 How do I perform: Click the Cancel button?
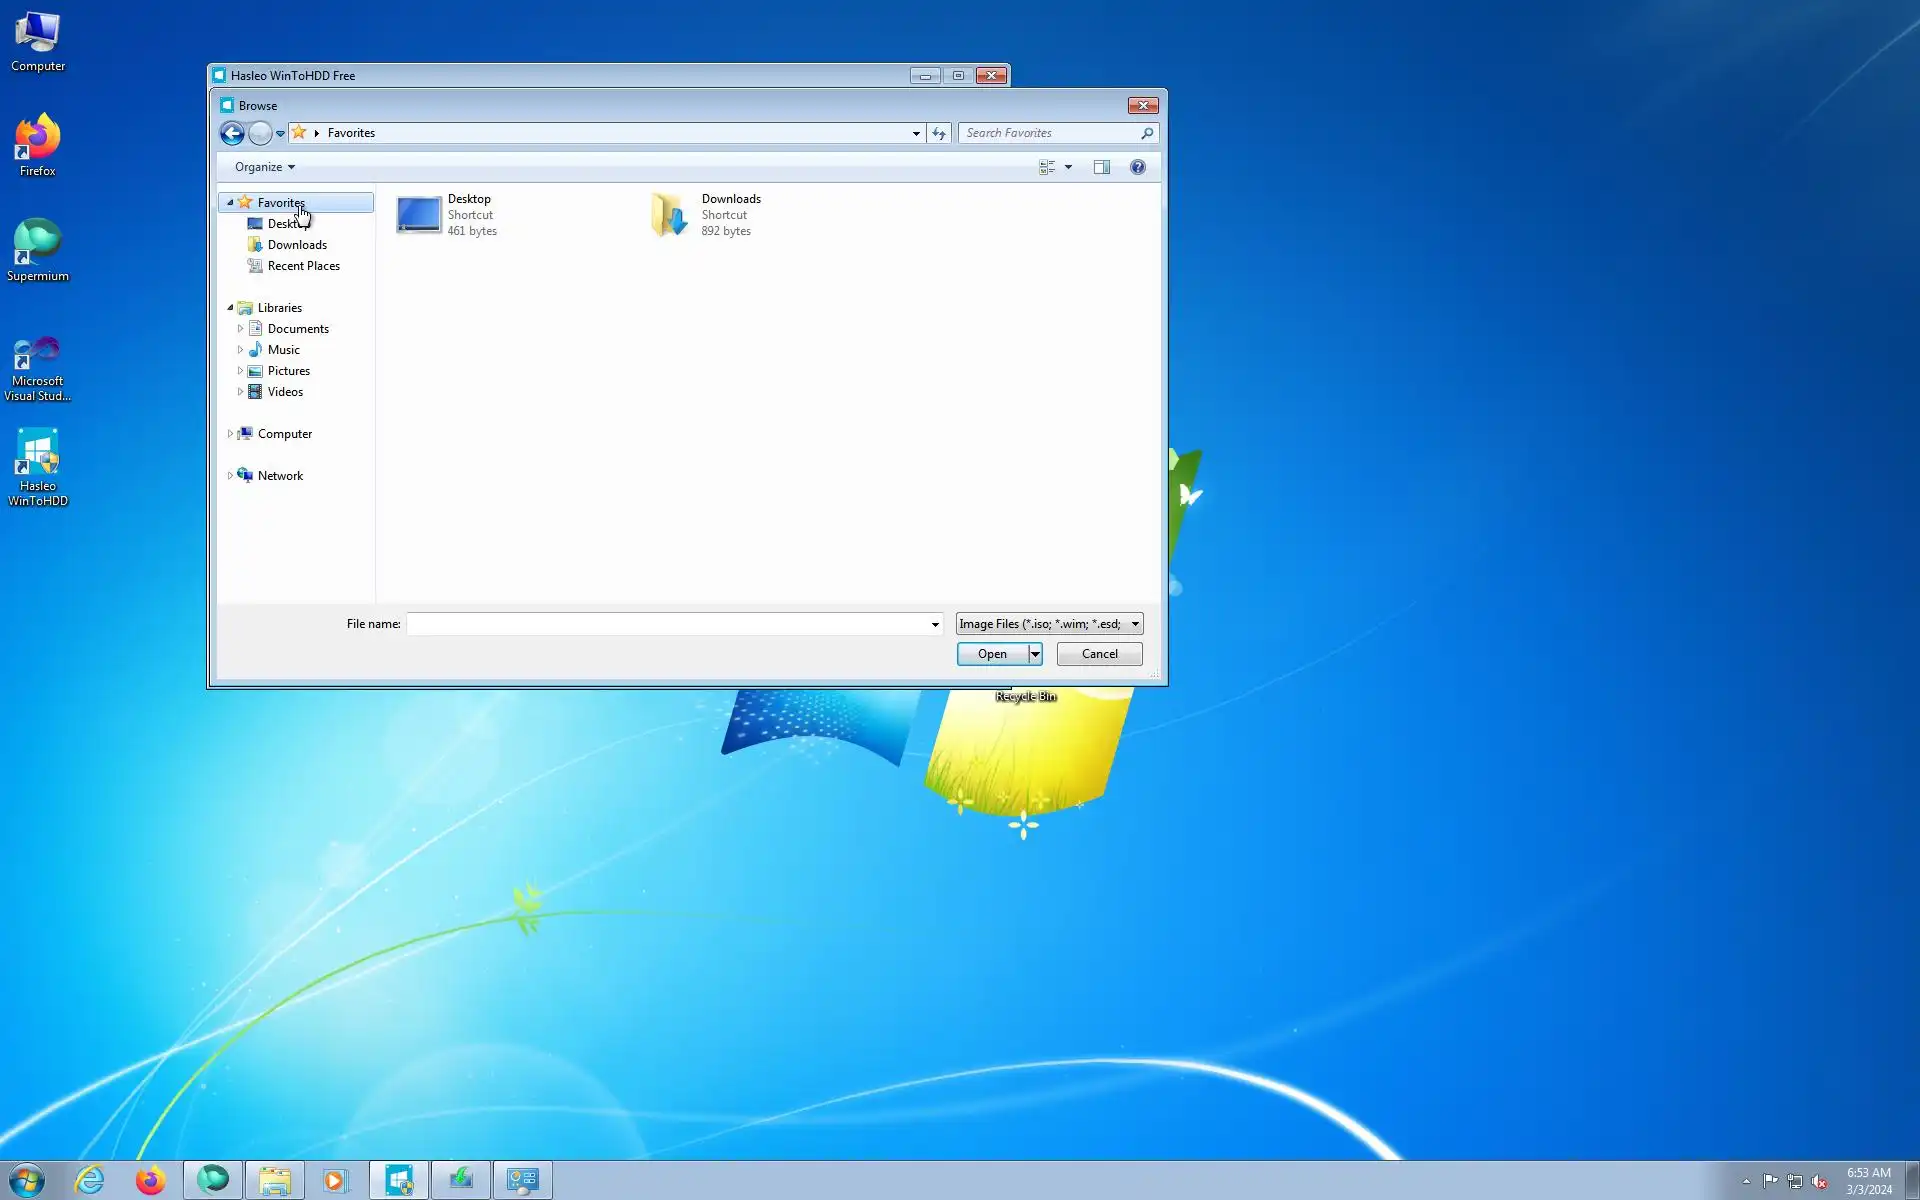point(1099,654)
